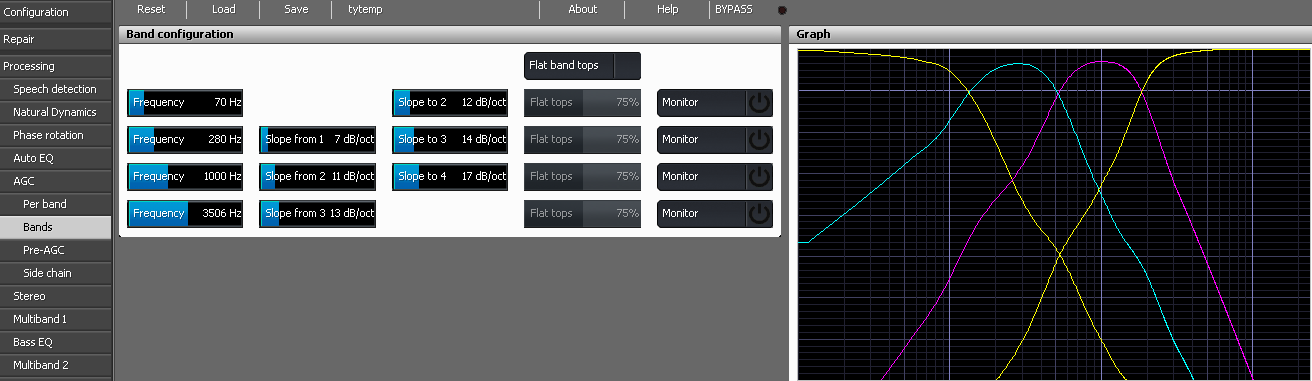Select Bass EQ in the sidebar

coord(56,342)
